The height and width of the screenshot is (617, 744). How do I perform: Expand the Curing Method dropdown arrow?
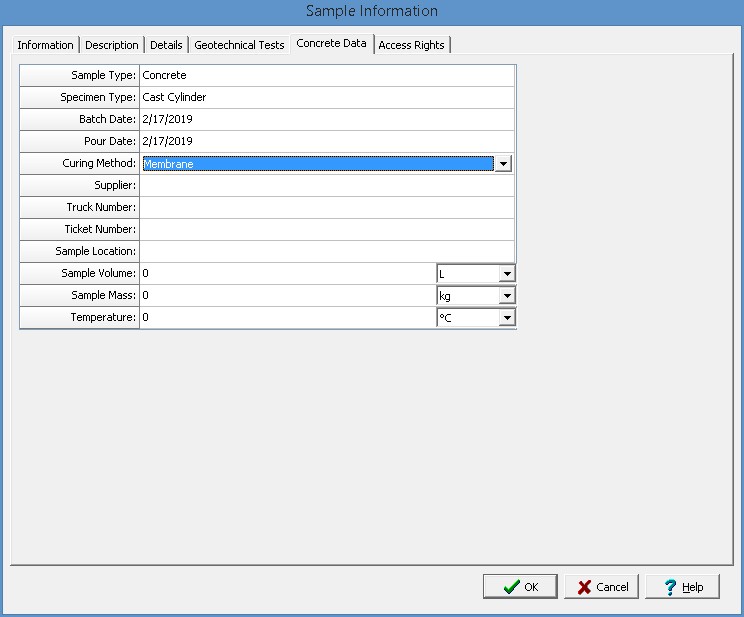pos(504,164)
